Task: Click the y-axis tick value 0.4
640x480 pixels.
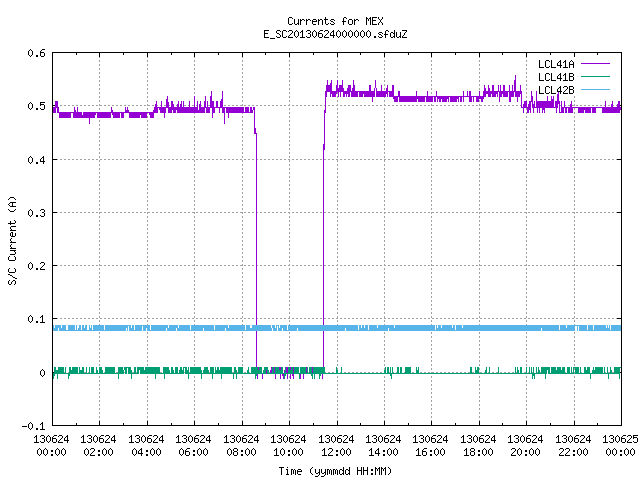Action: point(36,160)
